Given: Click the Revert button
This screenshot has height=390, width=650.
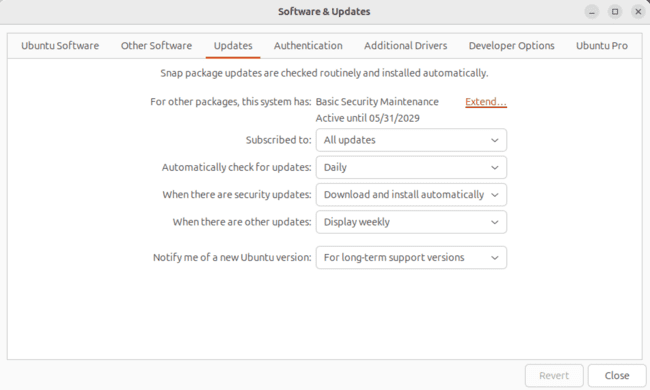Looking at the screenshot, I should click(x=554, y=375).
